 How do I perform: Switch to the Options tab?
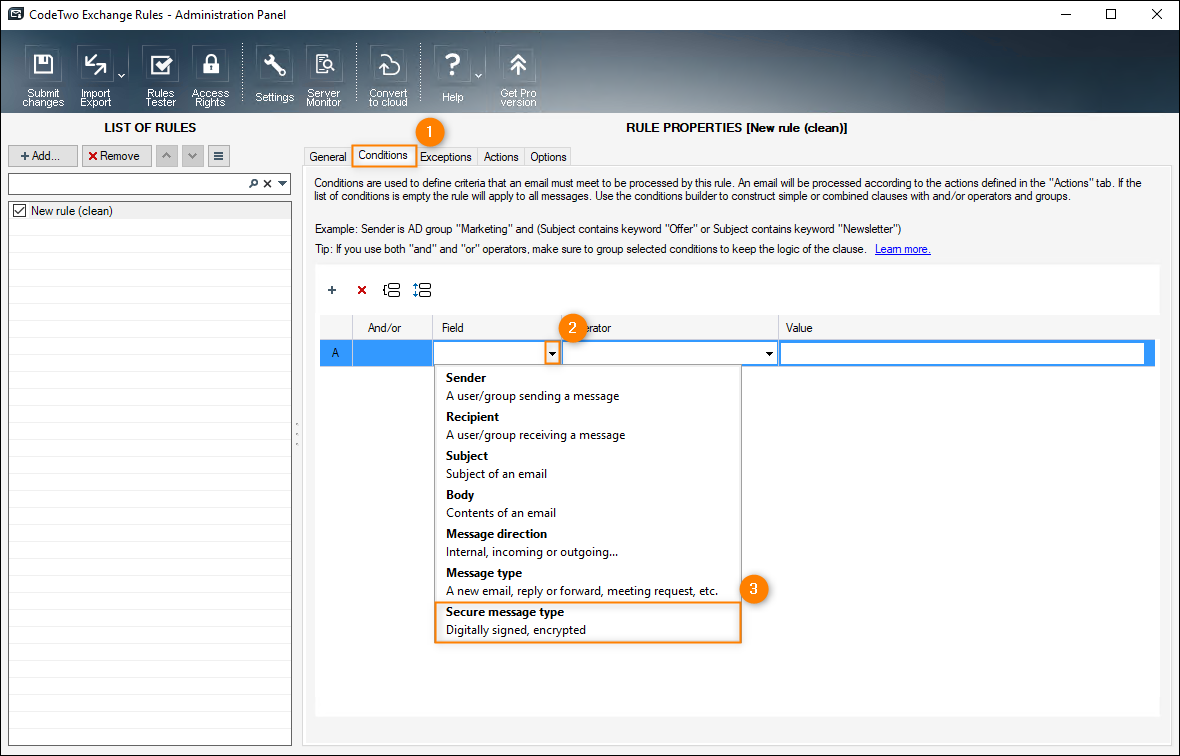[x=548, y=156]
